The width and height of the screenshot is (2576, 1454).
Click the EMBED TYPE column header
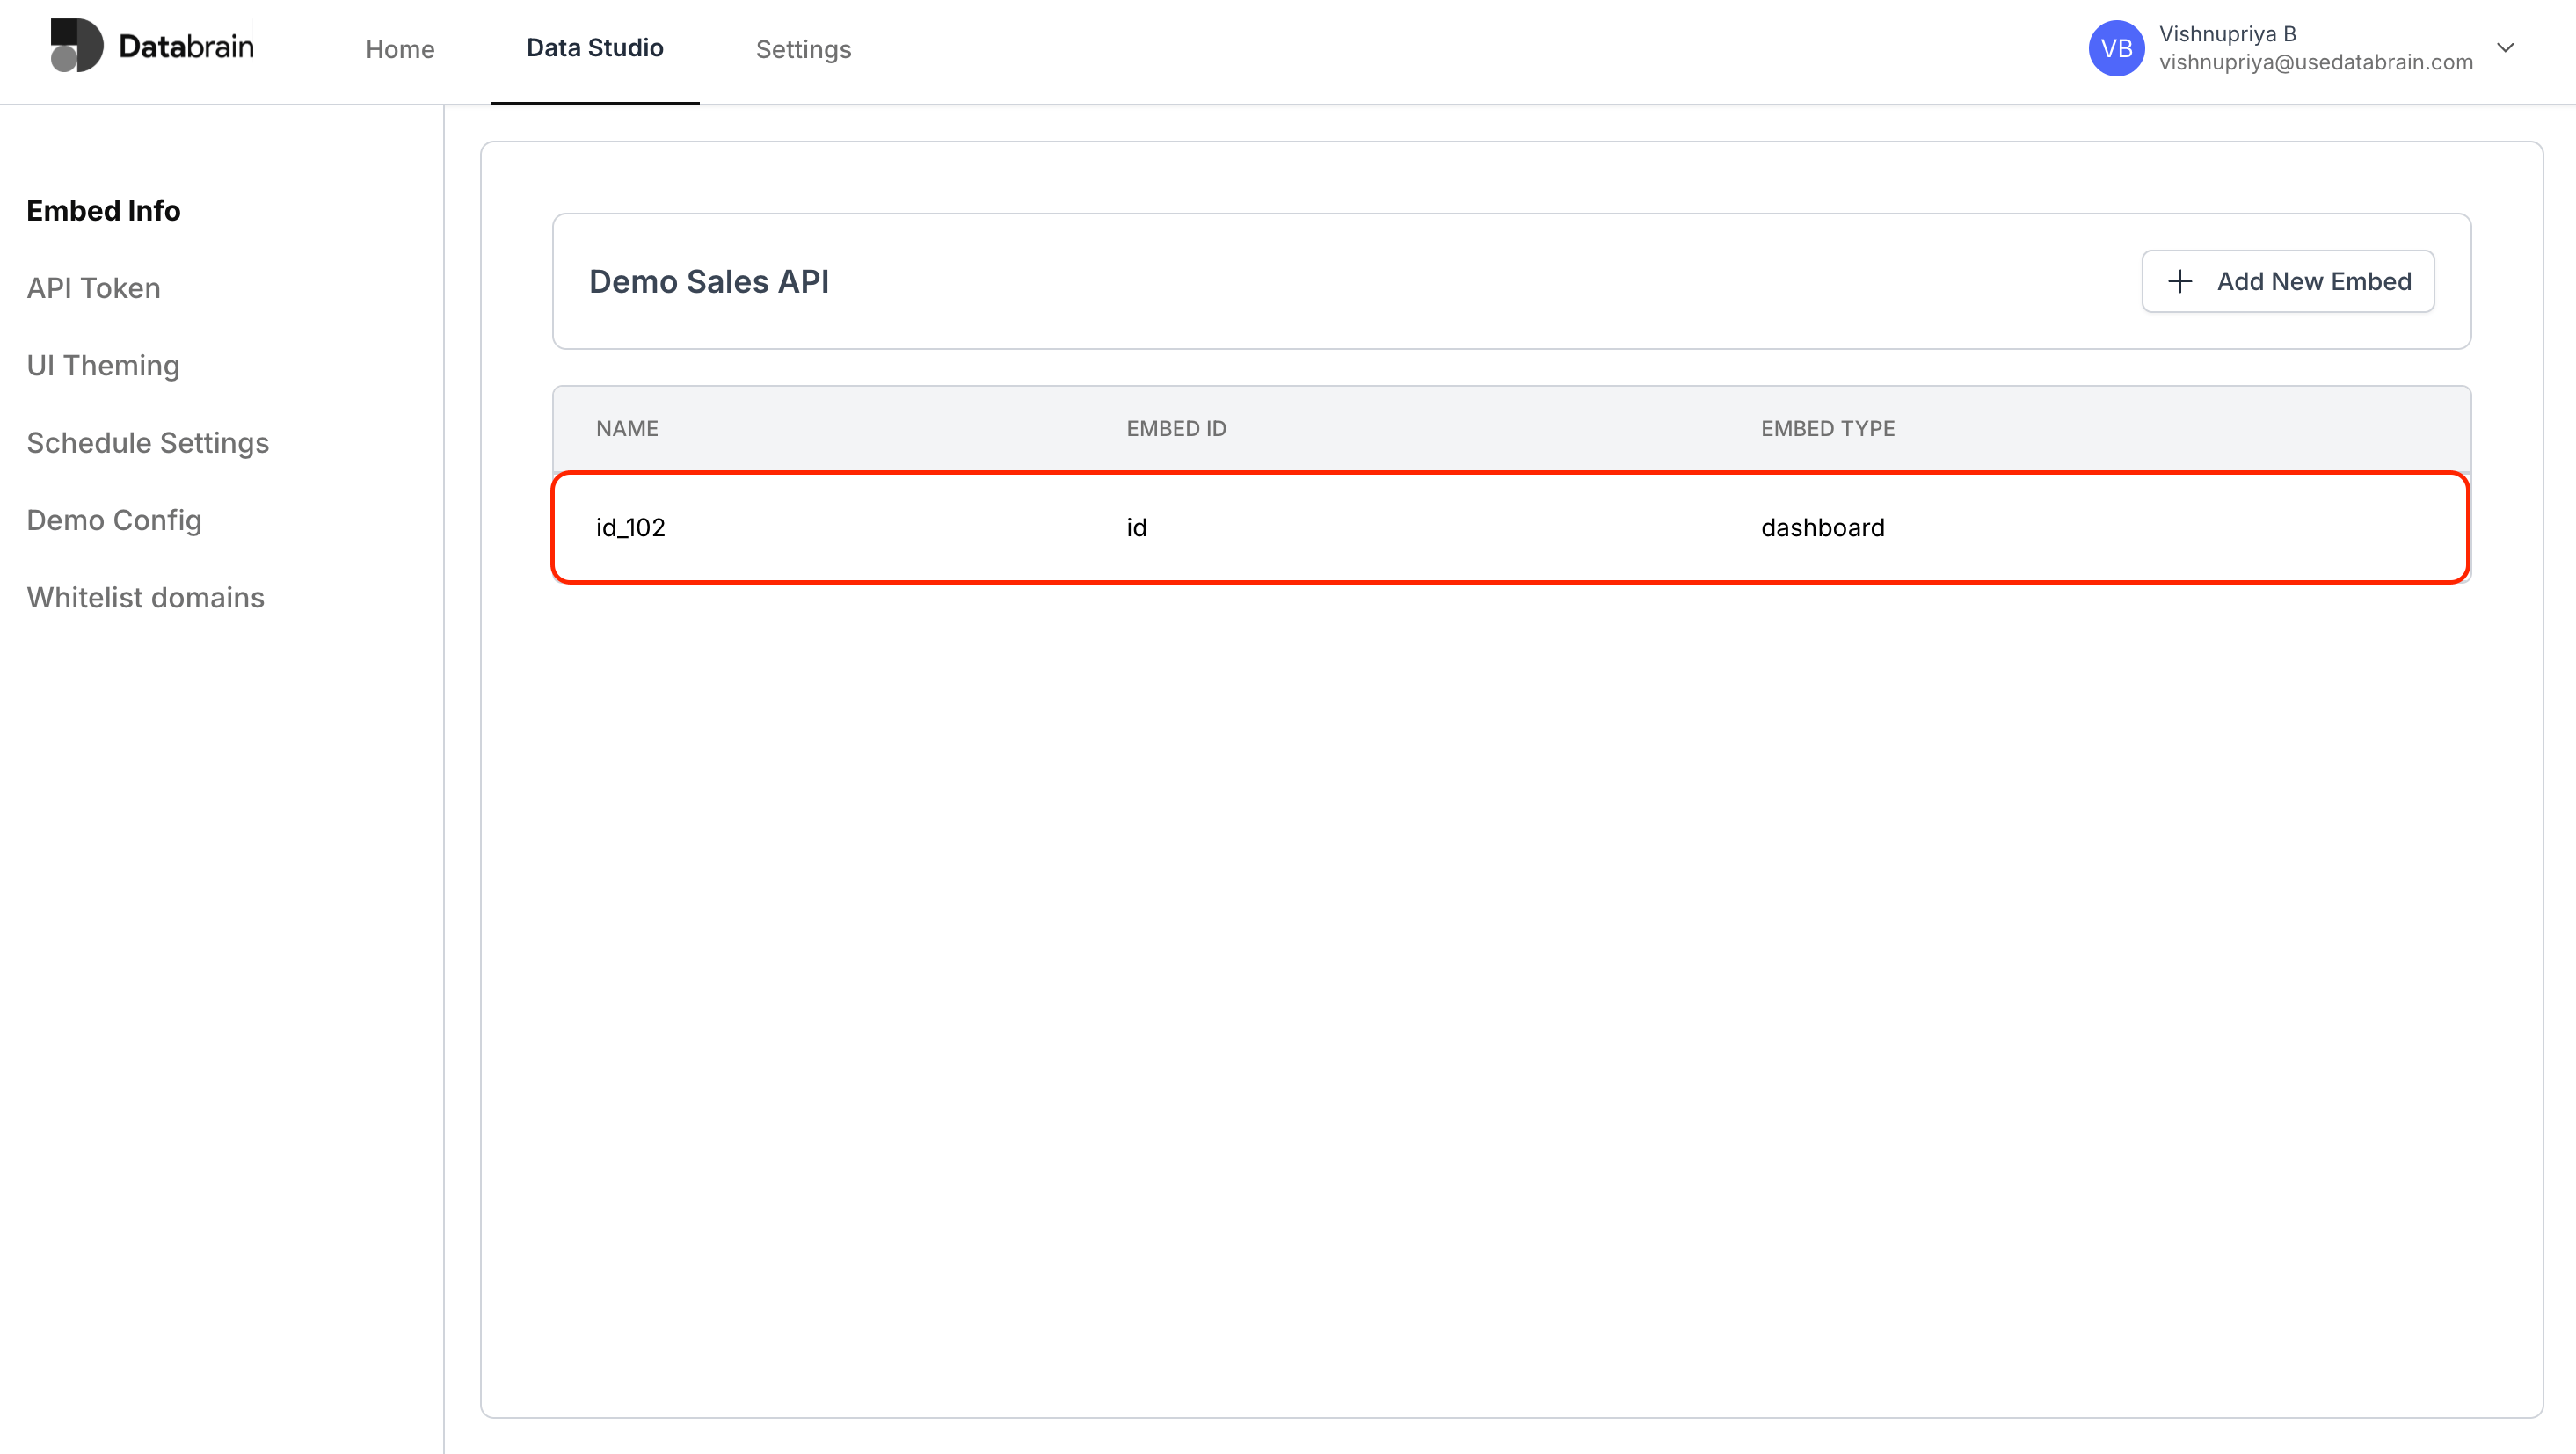pos(1827,428)
